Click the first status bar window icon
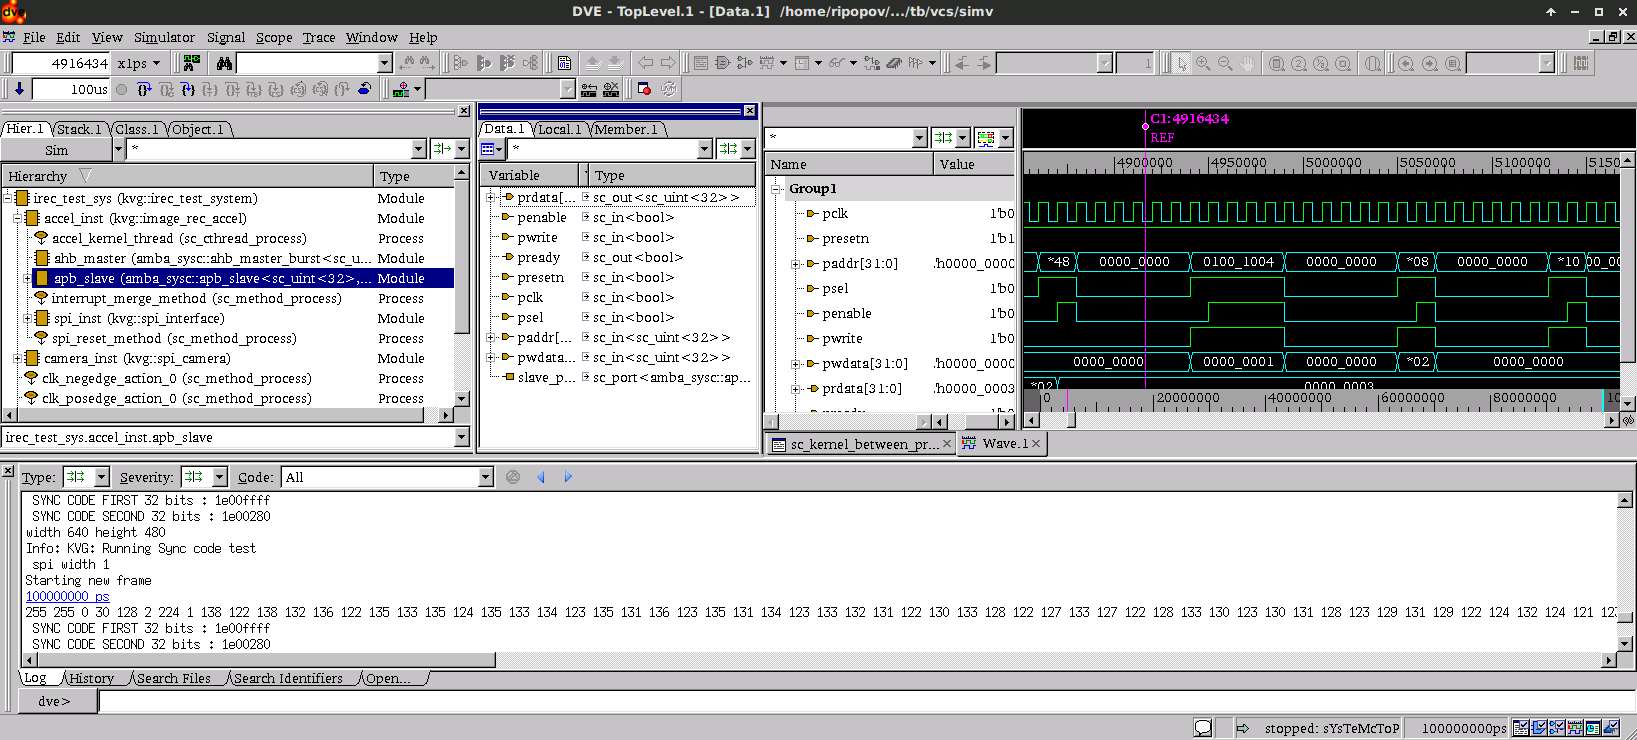This screenshot has width=1637, height=740. point(1521,728)
